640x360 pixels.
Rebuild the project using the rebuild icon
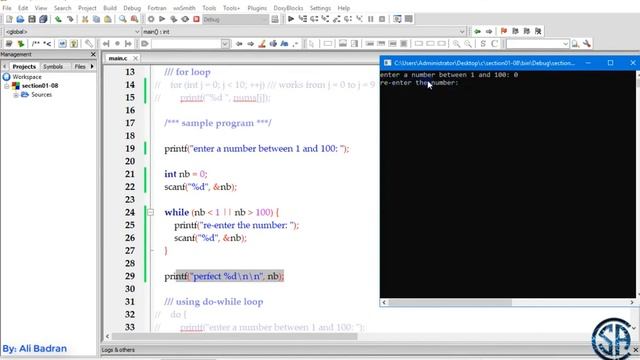[185, 19]
